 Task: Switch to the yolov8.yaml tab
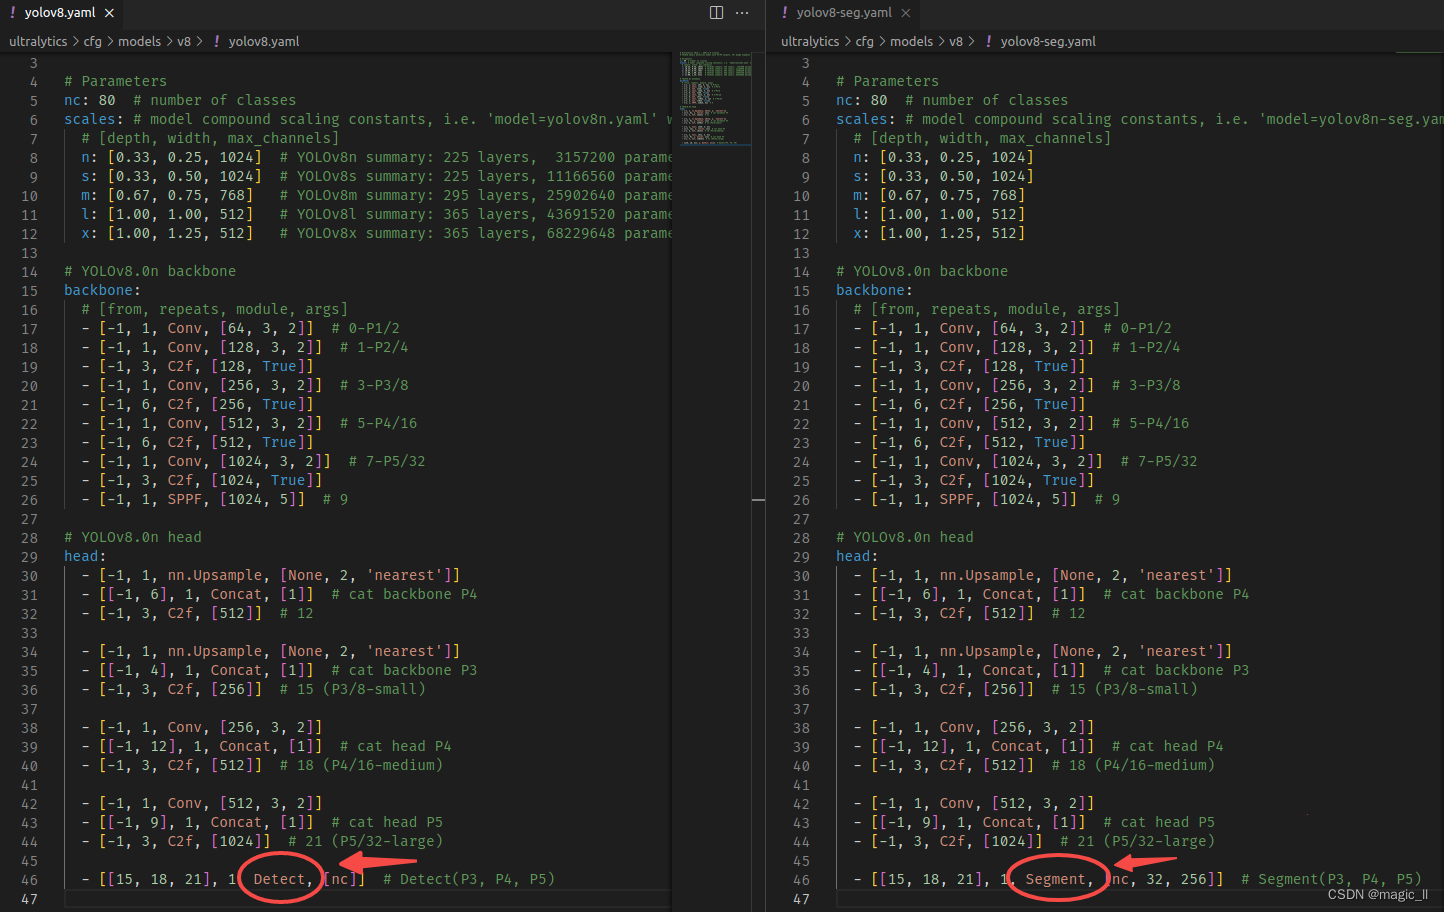pyautogui.click(x=62, y=13)
